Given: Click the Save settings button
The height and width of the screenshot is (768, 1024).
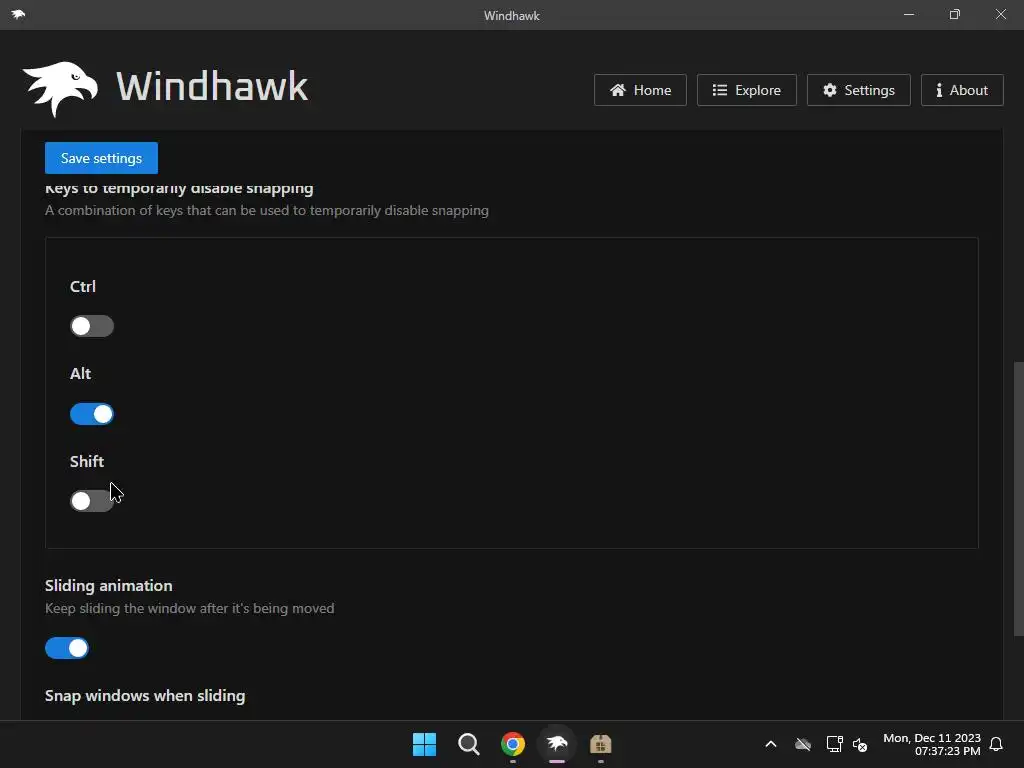Looking at the screenshot, I should coord(101,158).
